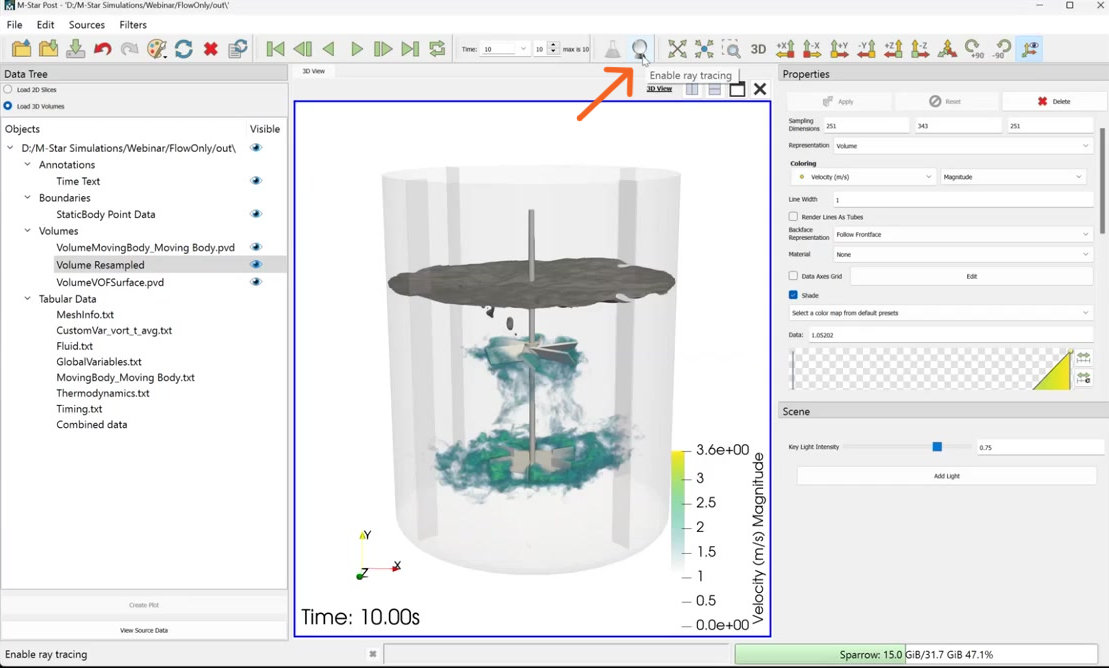
Task: Step back one frame
Action: [x=303, y=49]
